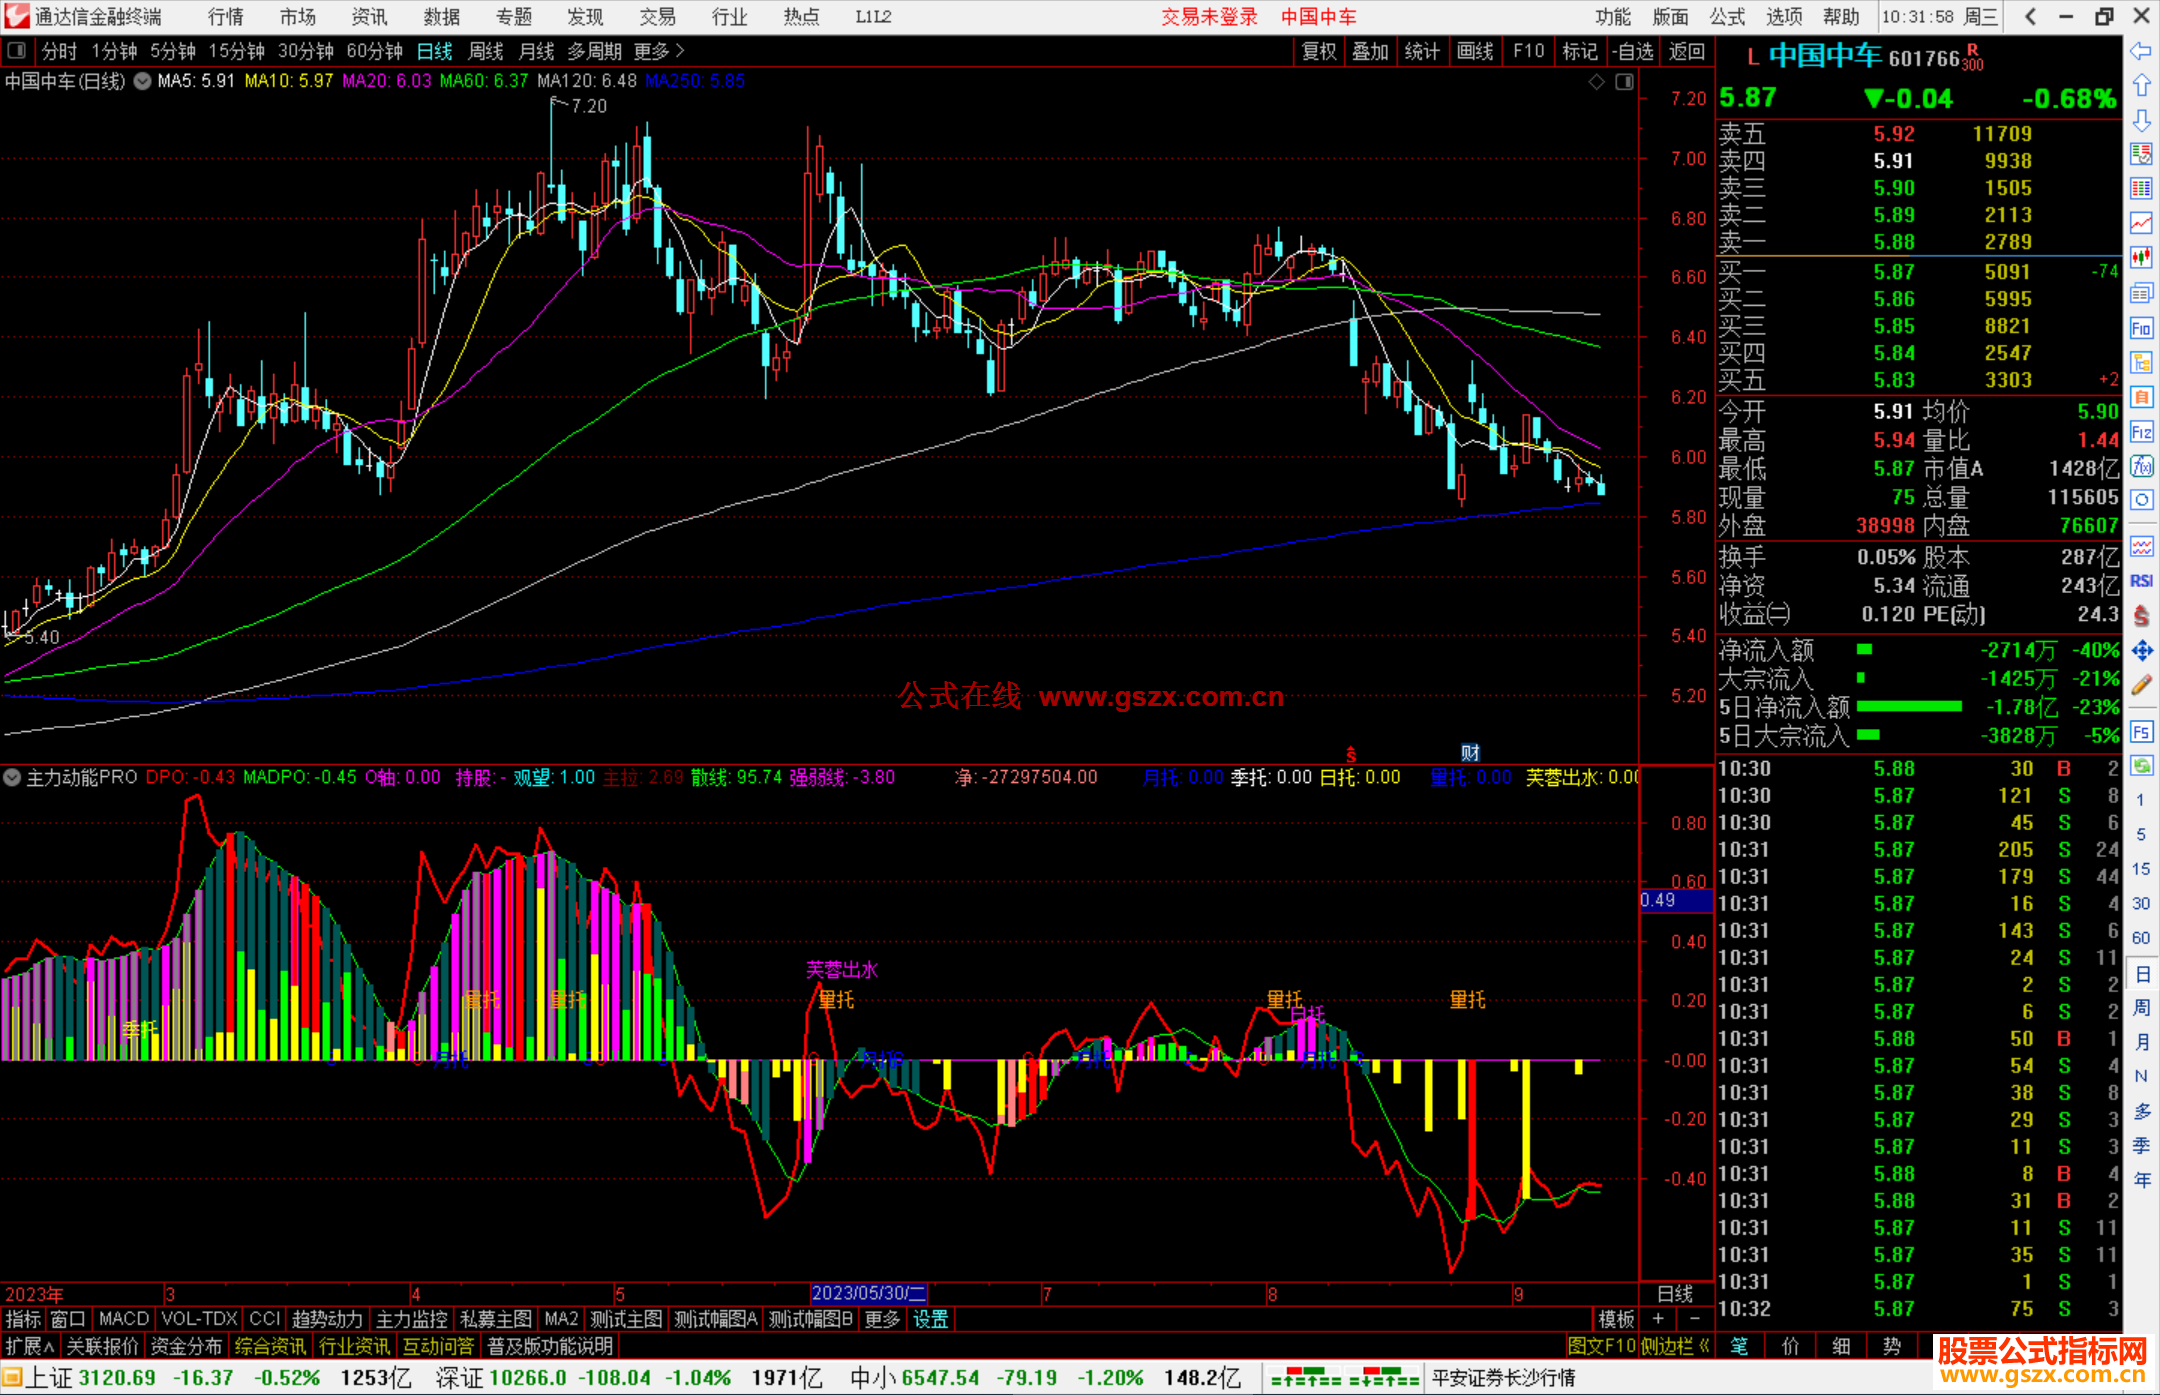This screenshot has width=2160, height=1395.
Task: Toggle panel icon left of 分时
Action: tap(17, 51)
